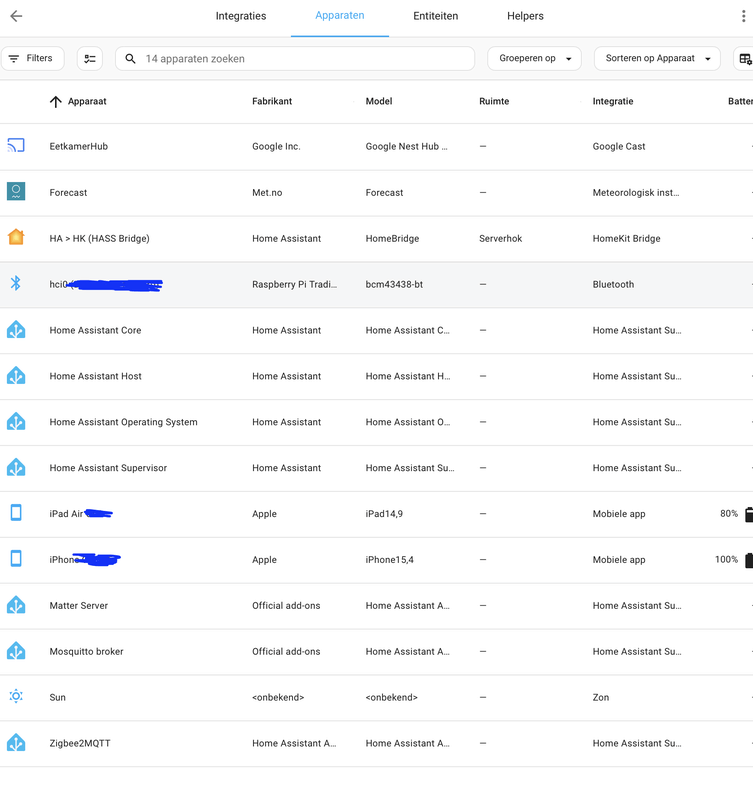Viewport: 753px width, 800px height.
Task: Click the Zon integration cell
Action: click(x=601, y=697)
